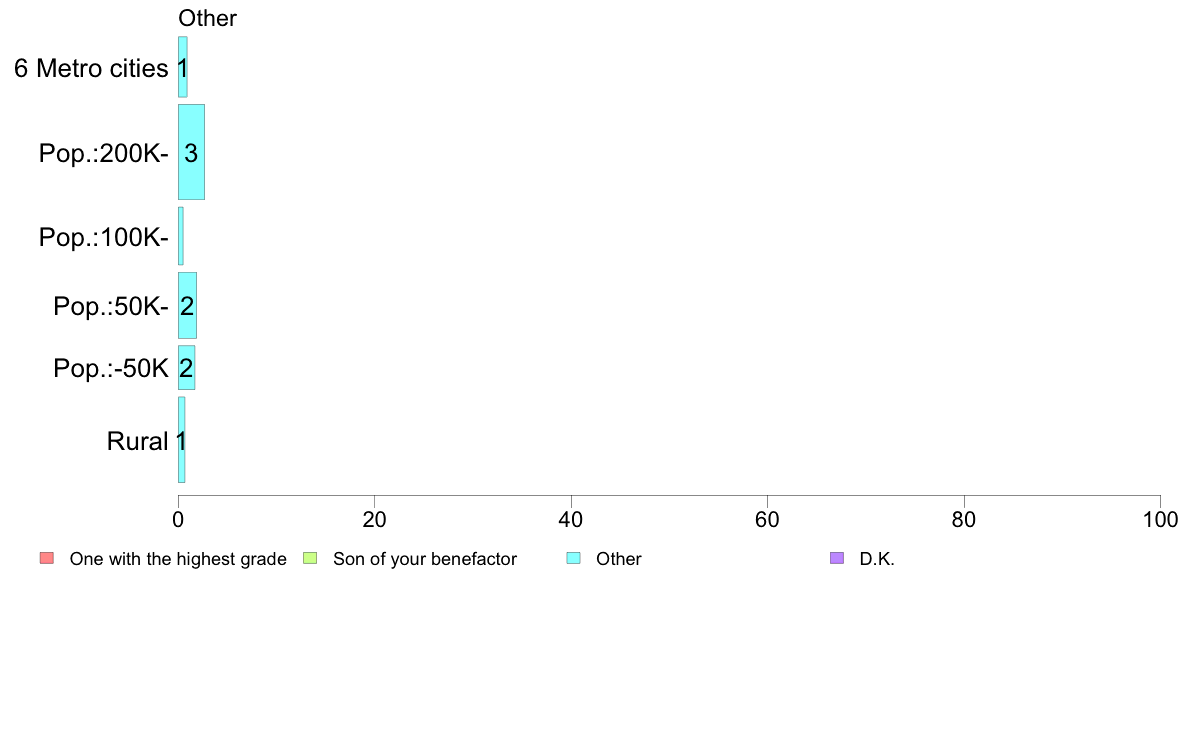The width and height of the screenshot is (1188, 736).
Task: Select the Pop.:200K- bar labeled 3
Action: tap(191, 152)
